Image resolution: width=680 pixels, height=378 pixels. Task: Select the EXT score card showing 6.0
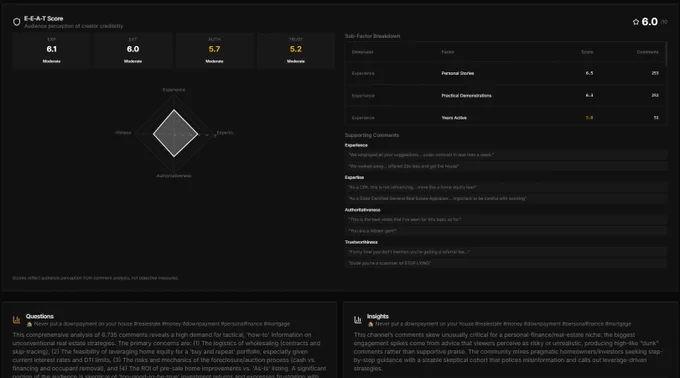[x=133, y=50]
